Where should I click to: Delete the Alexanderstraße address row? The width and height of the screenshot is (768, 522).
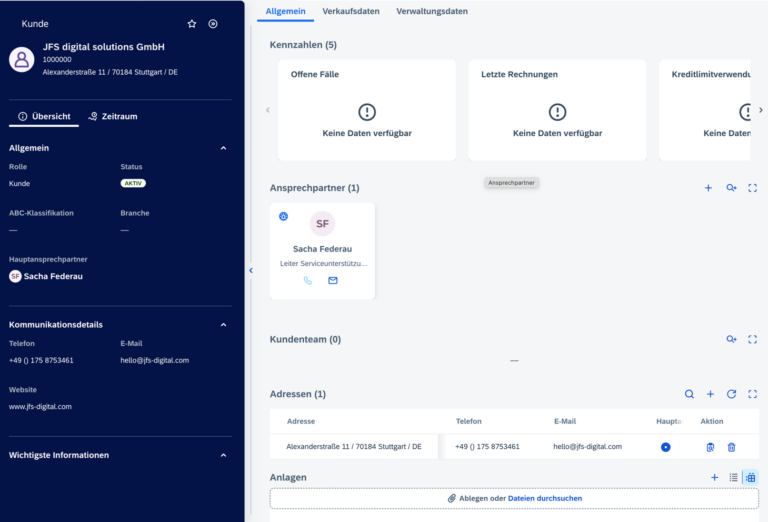(731, 447)
